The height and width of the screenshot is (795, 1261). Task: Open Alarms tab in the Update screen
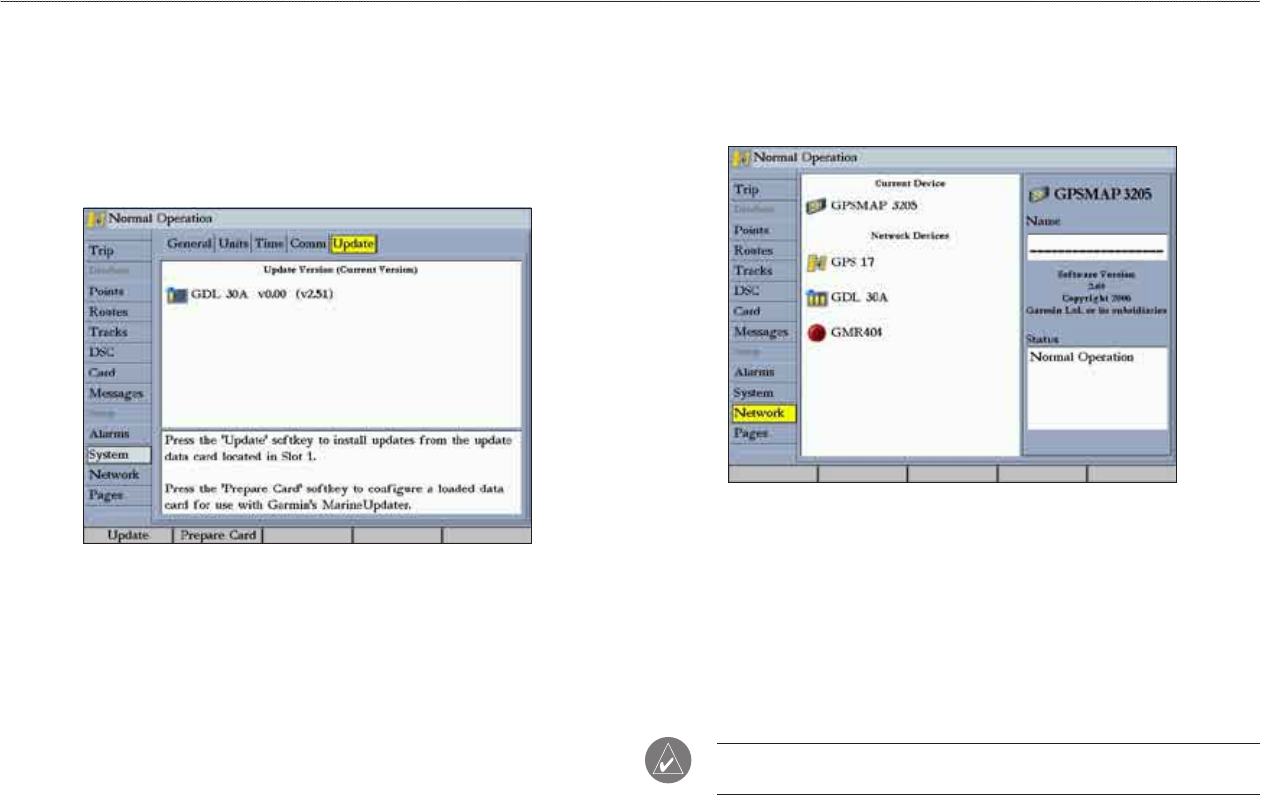[x=117, y=435]
